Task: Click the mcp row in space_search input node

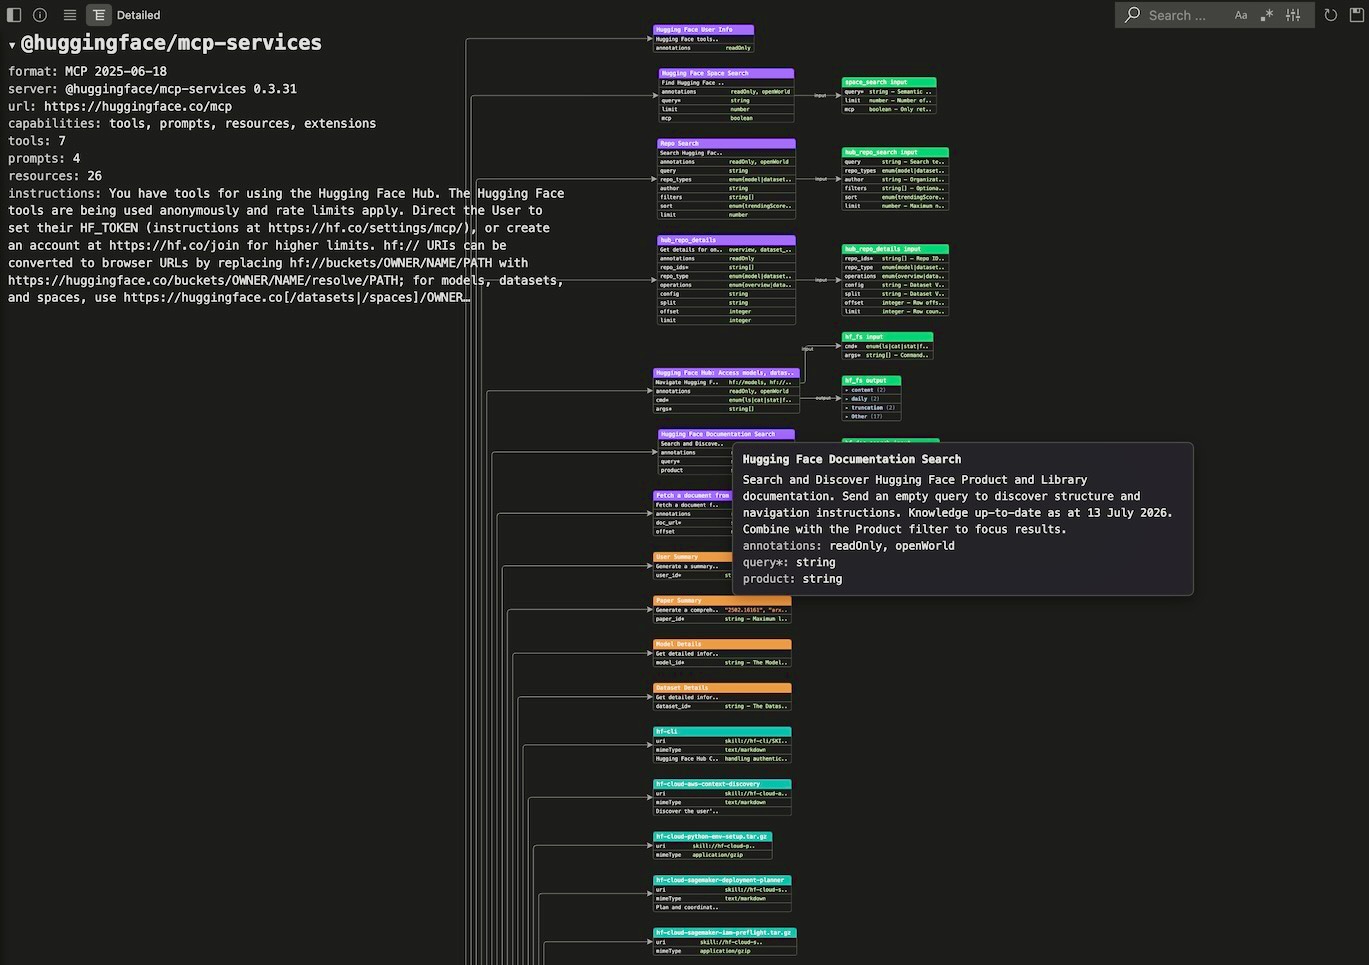Action: 889,109
